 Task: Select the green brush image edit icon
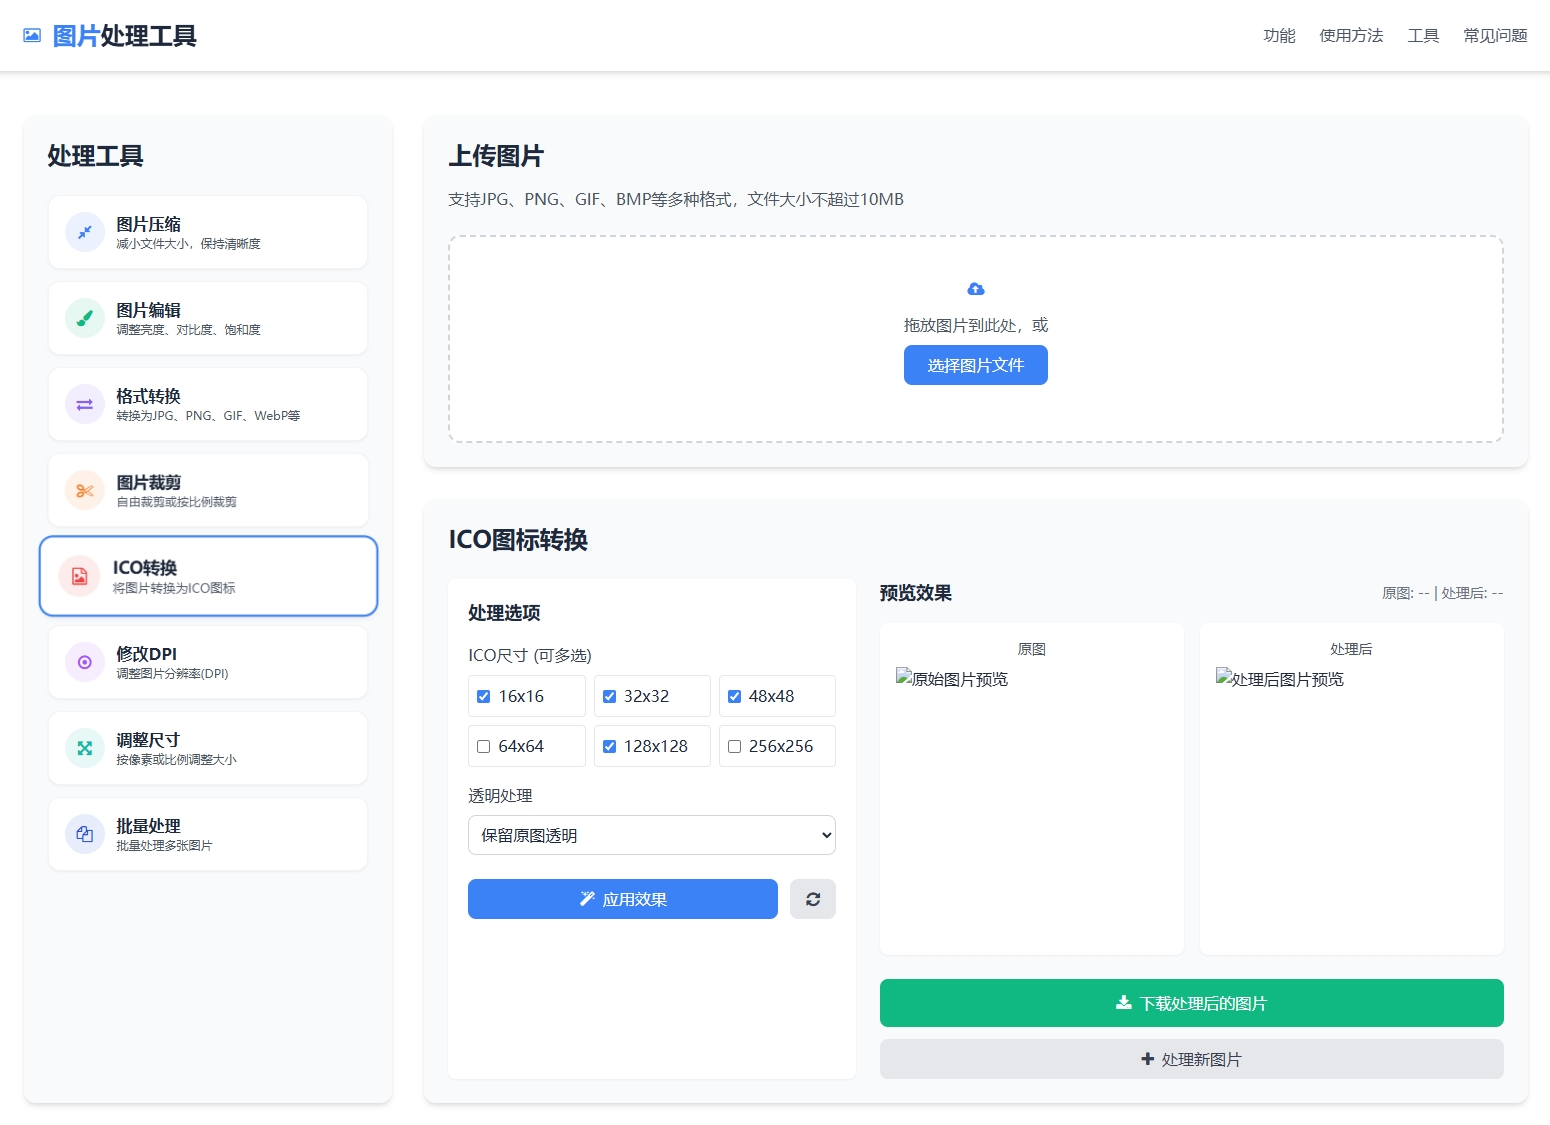[85, 318]
